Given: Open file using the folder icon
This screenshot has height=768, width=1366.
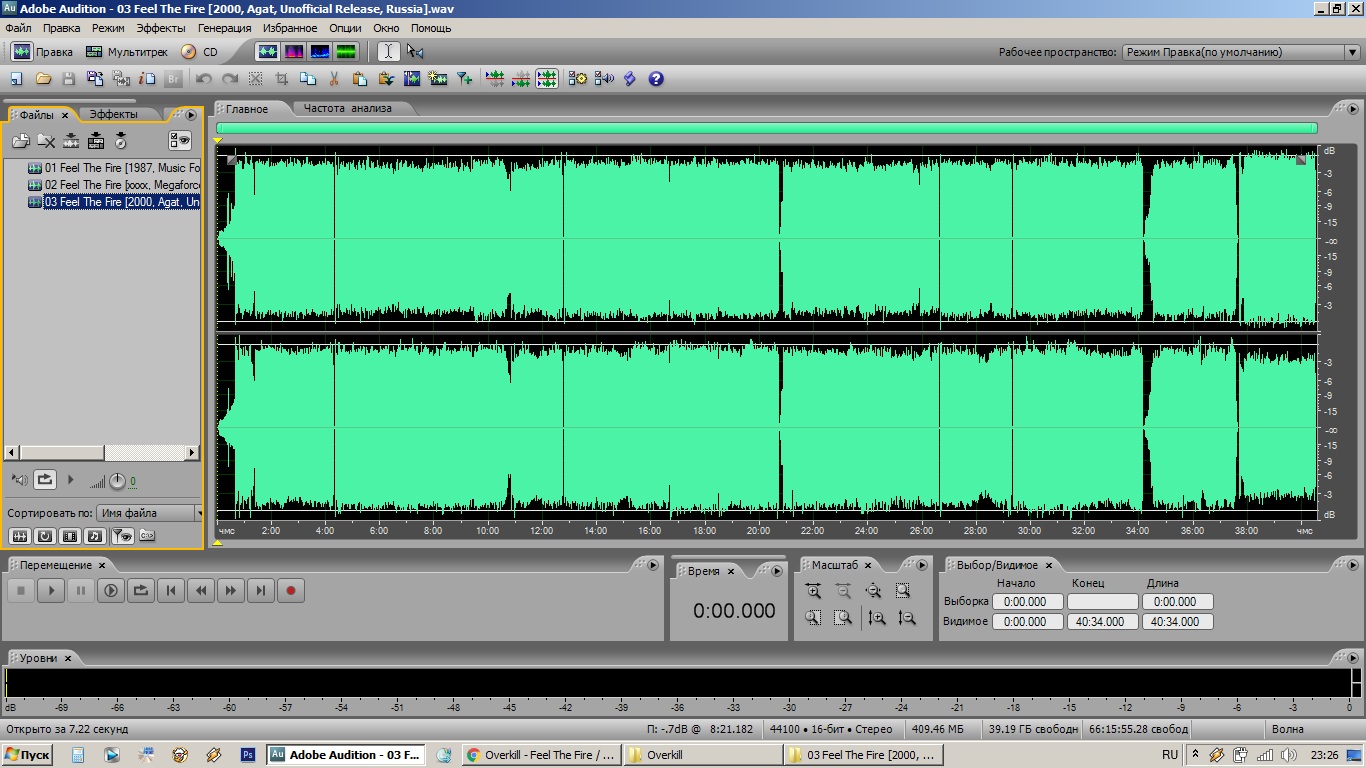Looking at the screenshot, I should click(43, 78).
